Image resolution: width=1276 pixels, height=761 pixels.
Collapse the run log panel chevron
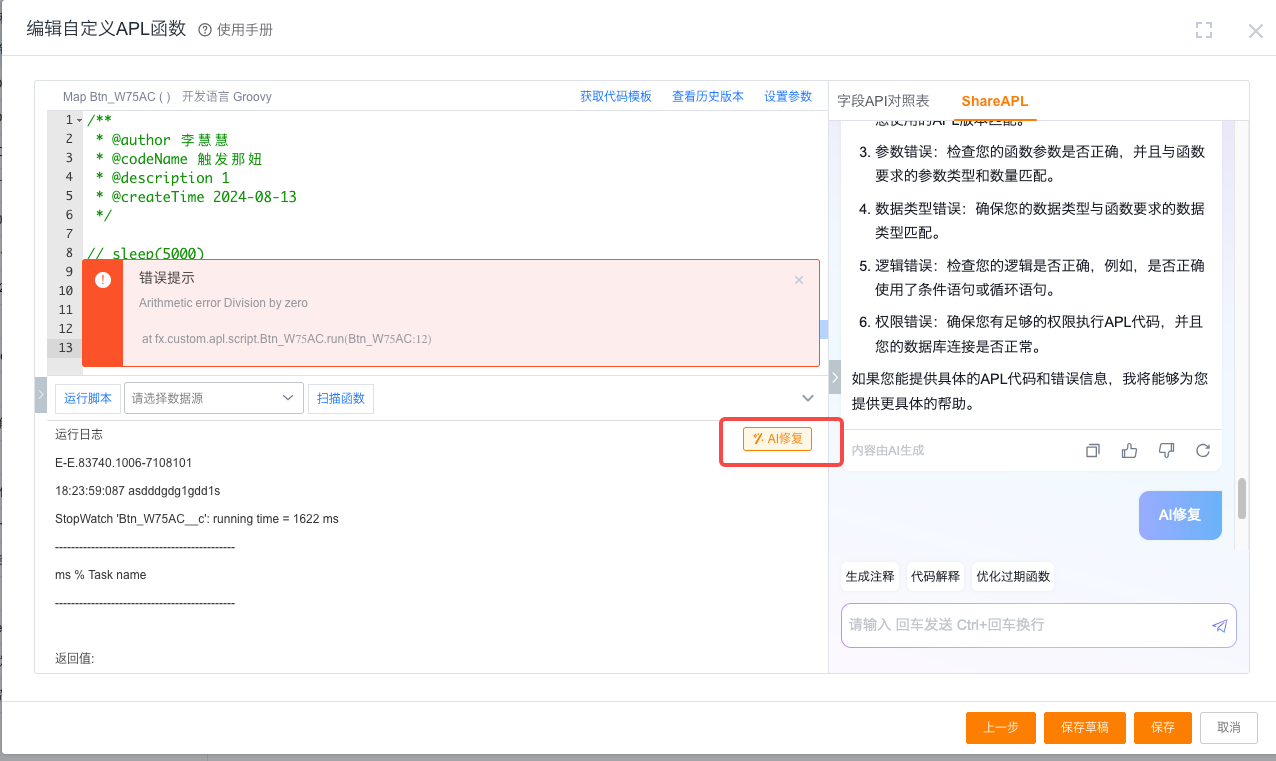click(808, 398)
